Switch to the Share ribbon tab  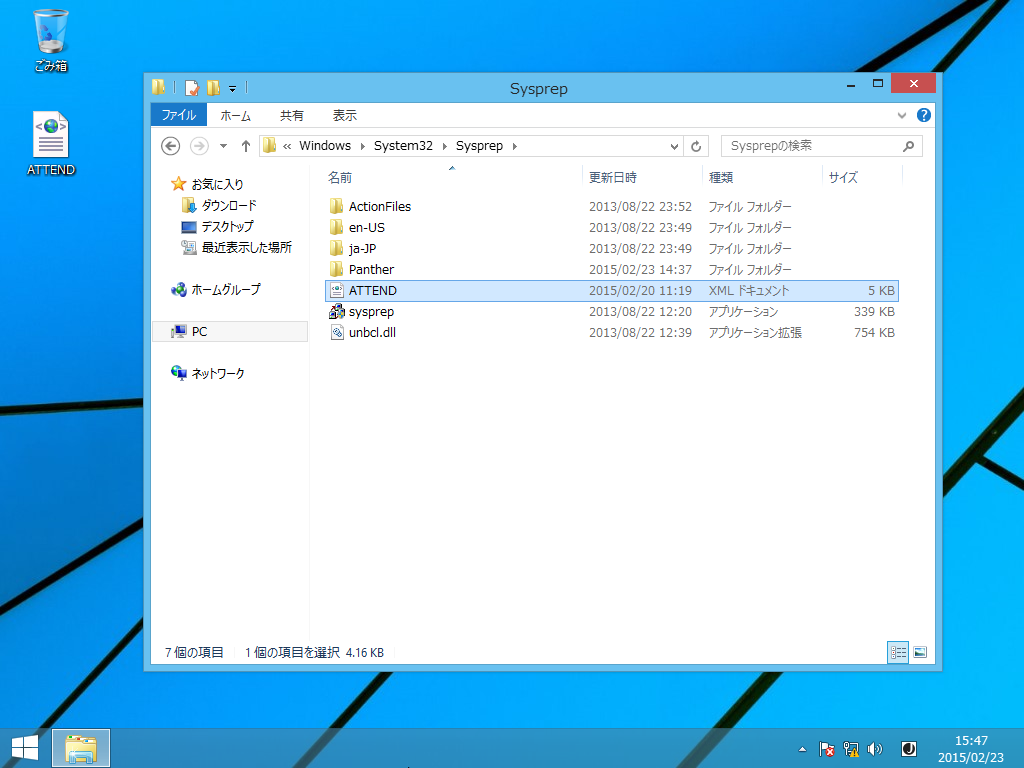[291, 116]
